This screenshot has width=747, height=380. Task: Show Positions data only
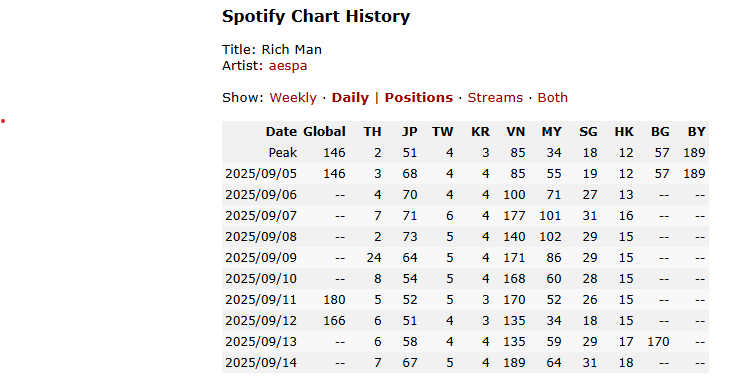418,98
